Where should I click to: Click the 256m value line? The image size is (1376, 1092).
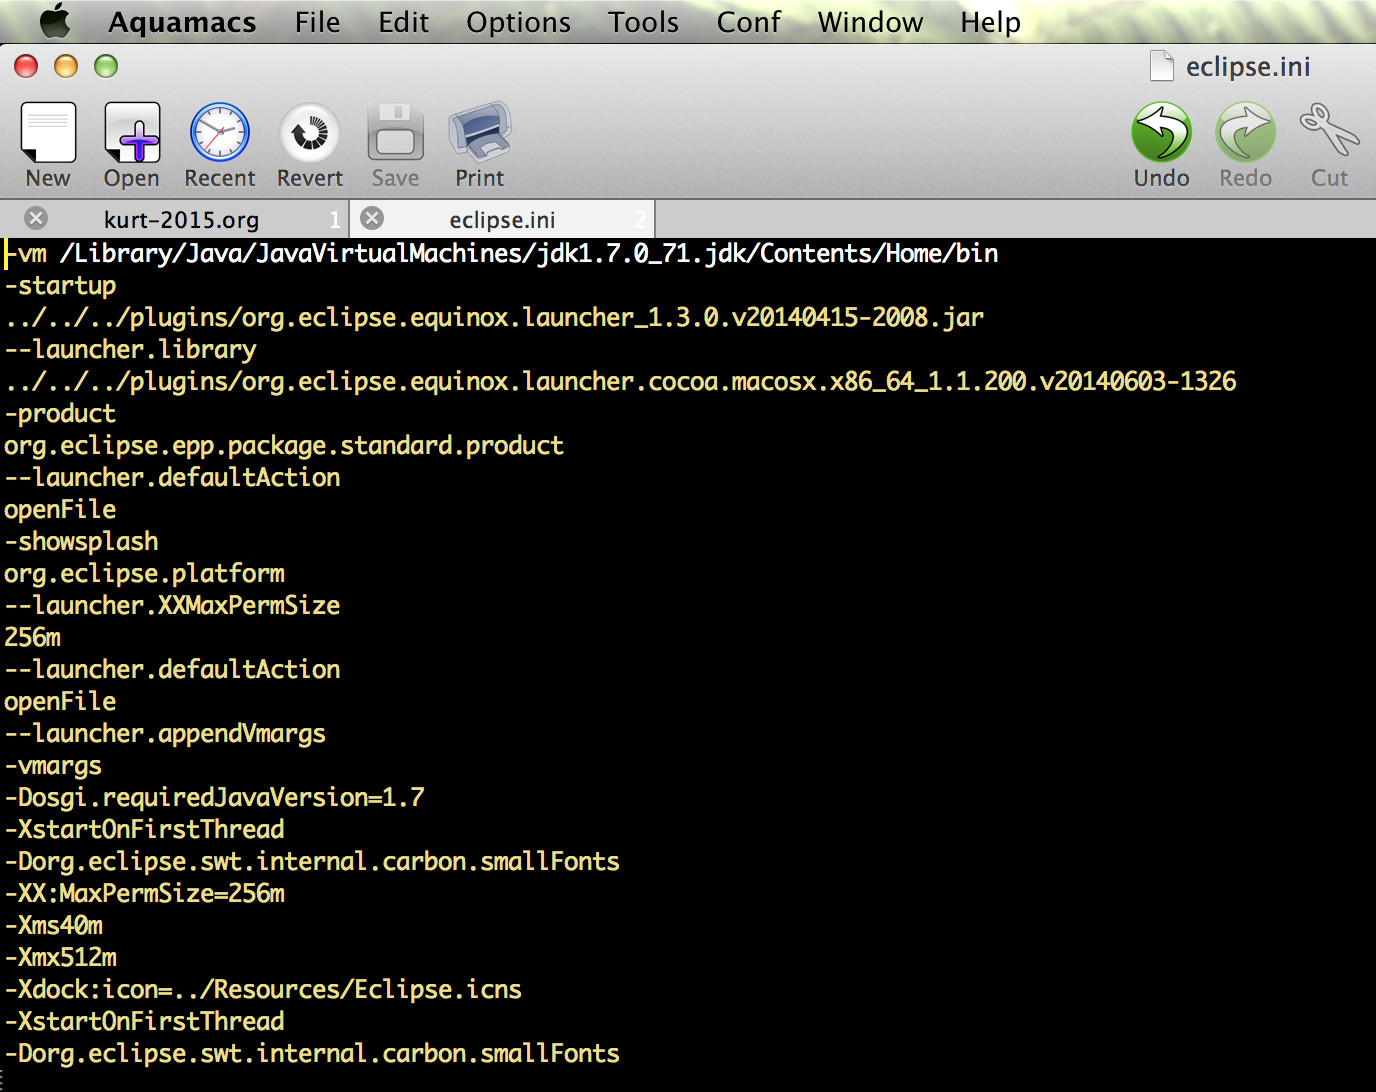32,637
